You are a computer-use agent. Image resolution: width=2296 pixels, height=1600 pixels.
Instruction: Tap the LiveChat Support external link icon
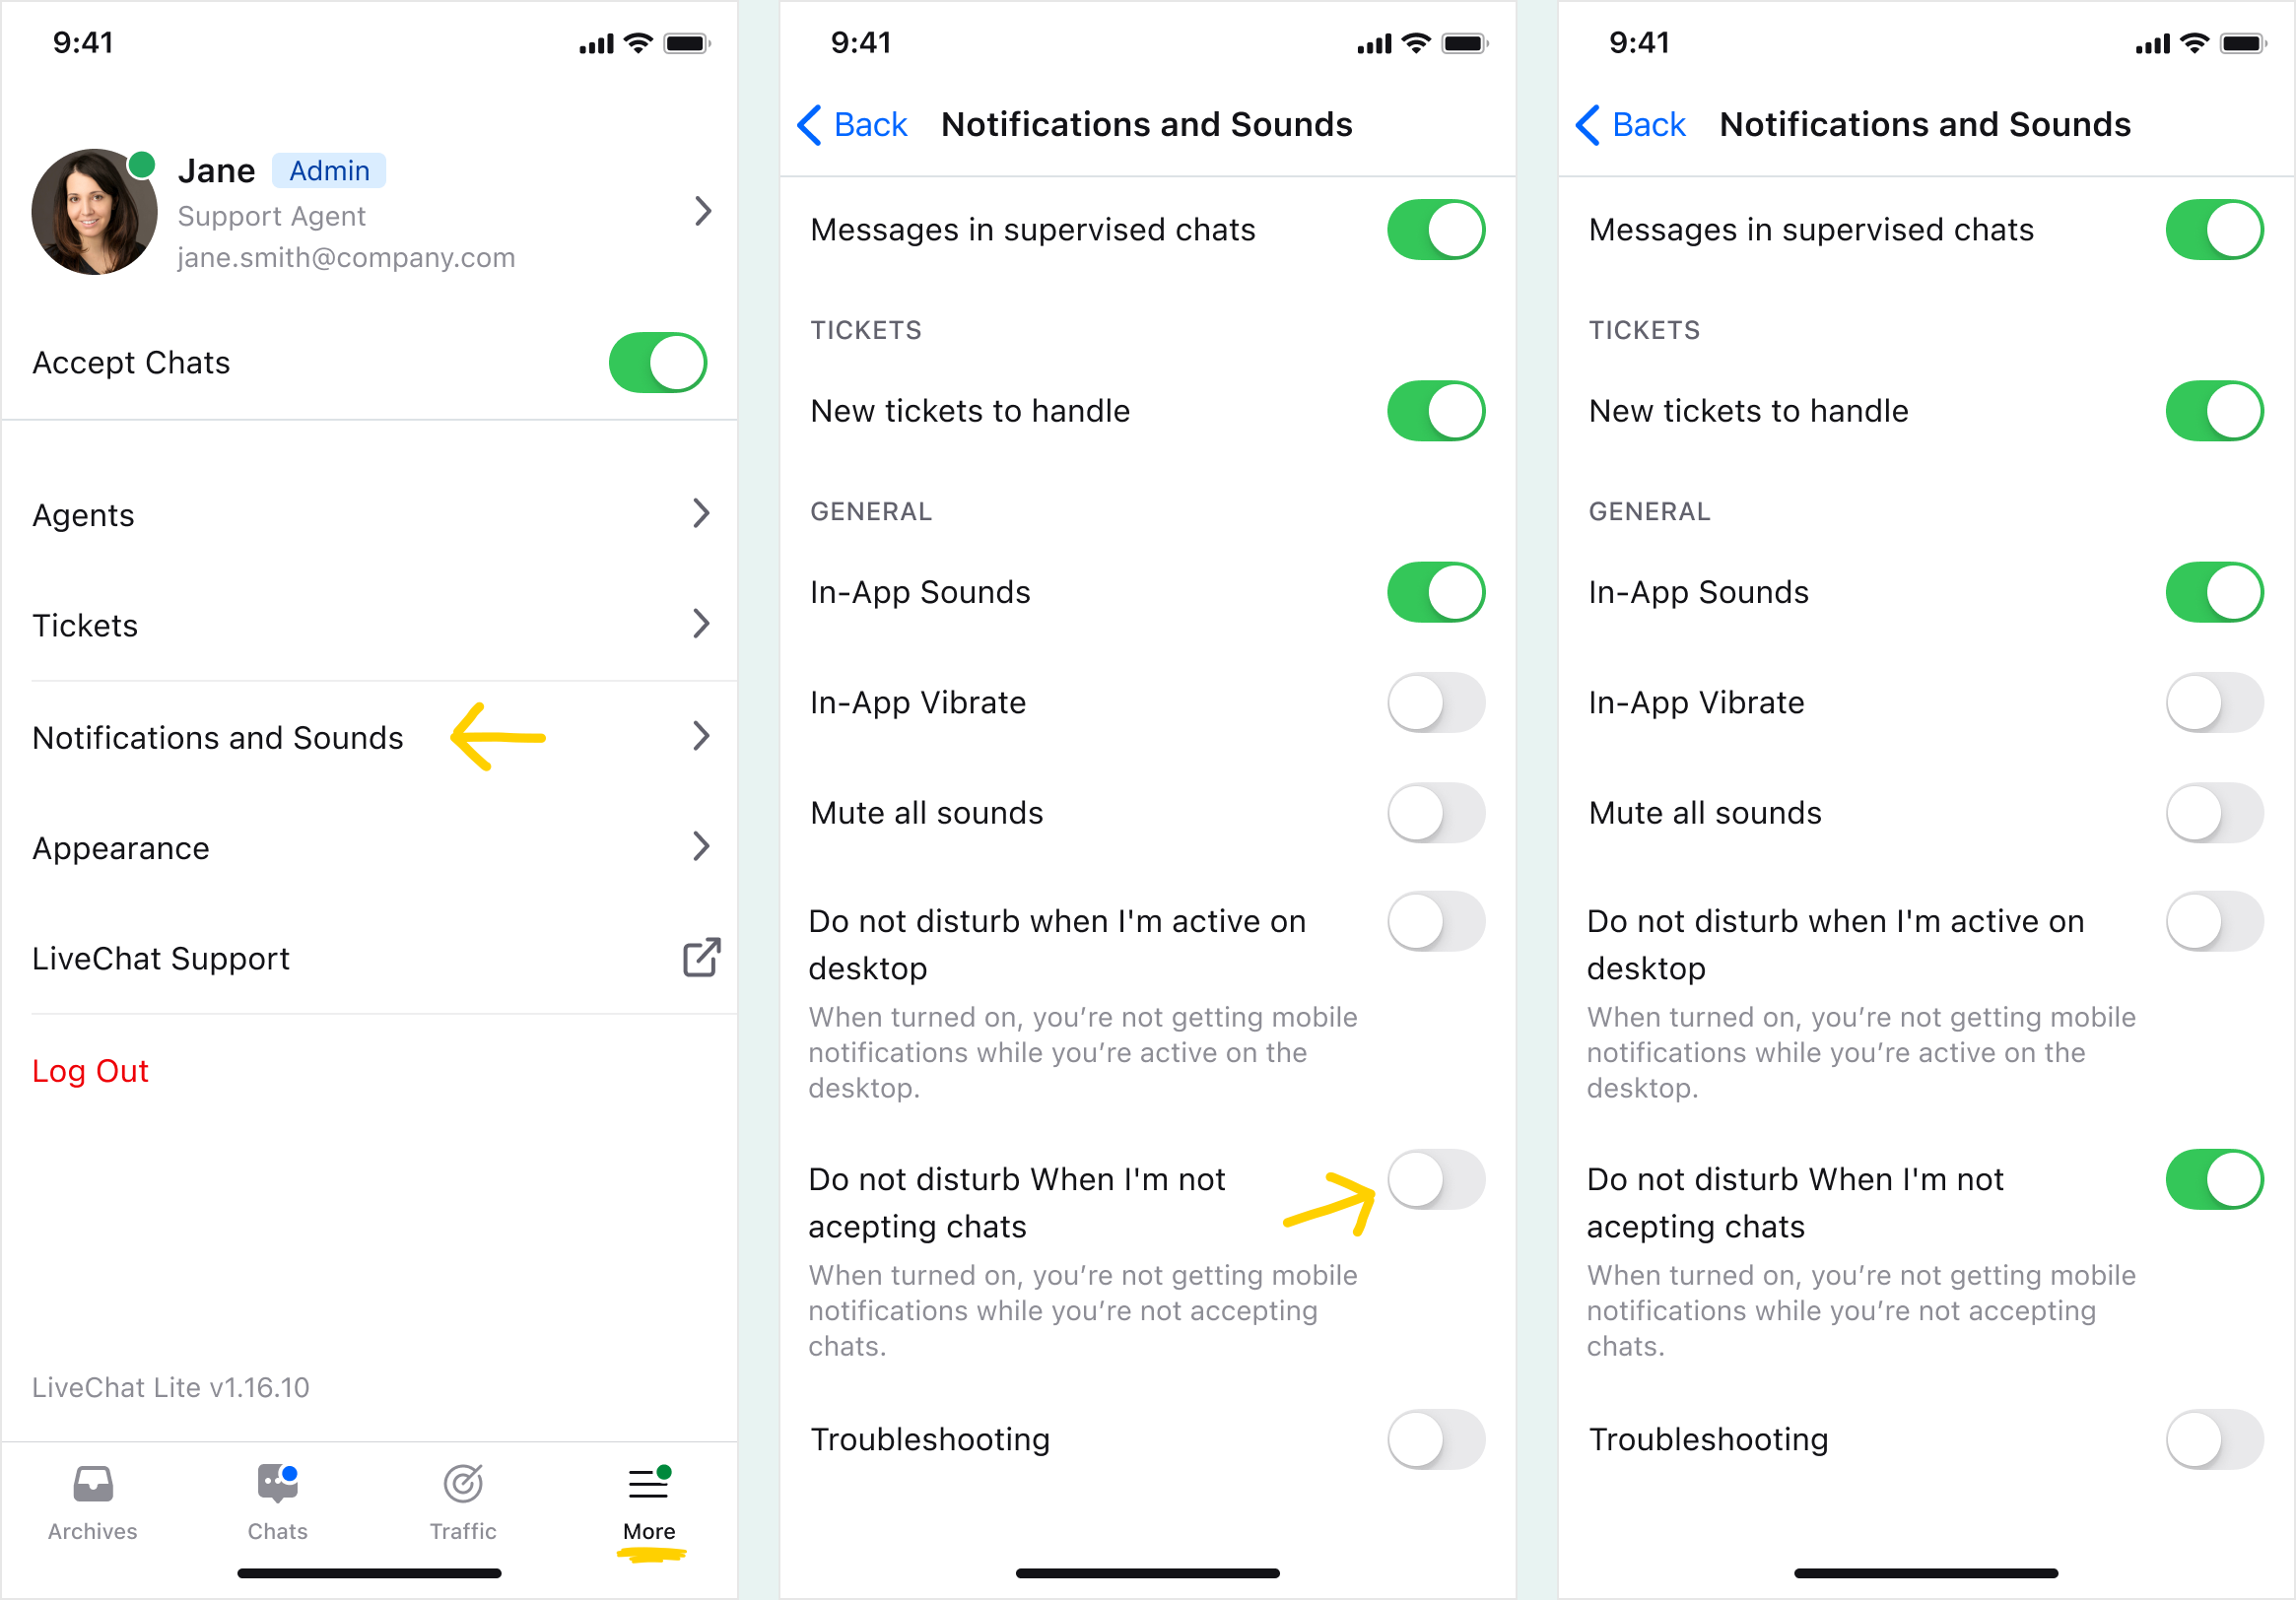click(x=704, y=958)
